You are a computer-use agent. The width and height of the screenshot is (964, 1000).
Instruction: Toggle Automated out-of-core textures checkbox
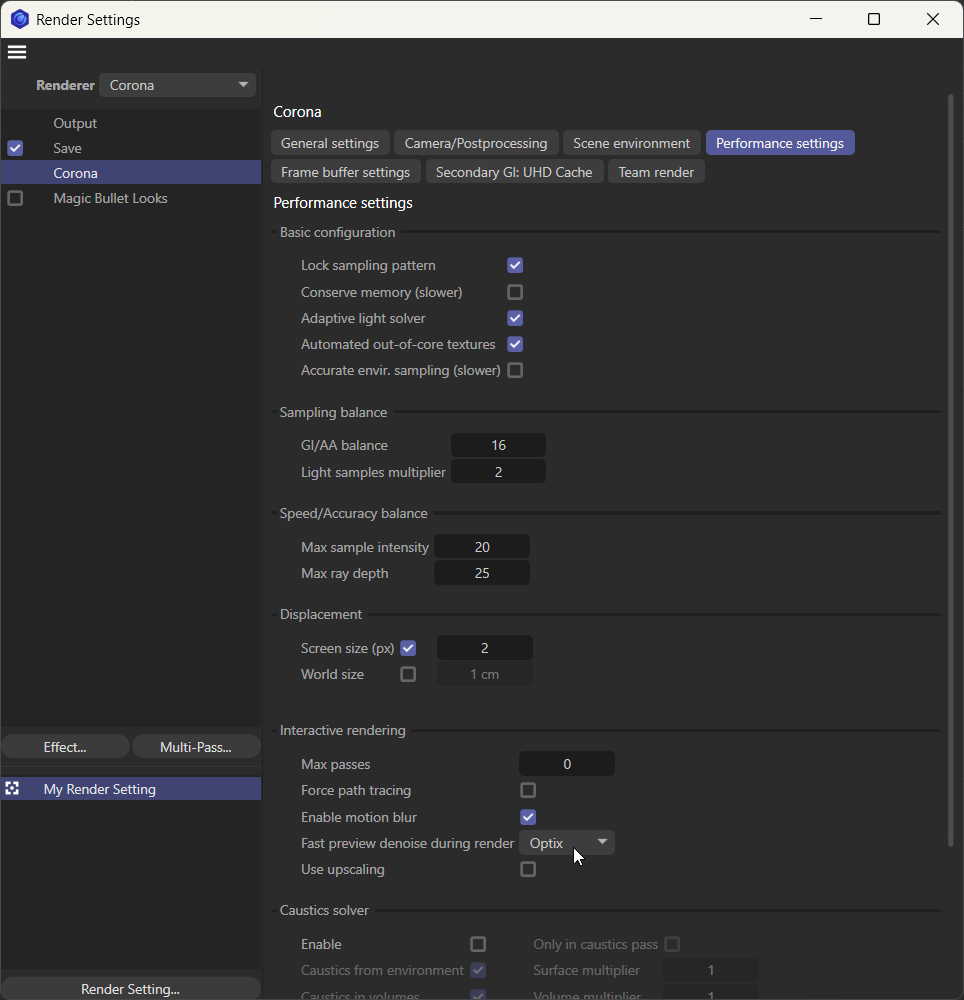(x=515, y=344)
